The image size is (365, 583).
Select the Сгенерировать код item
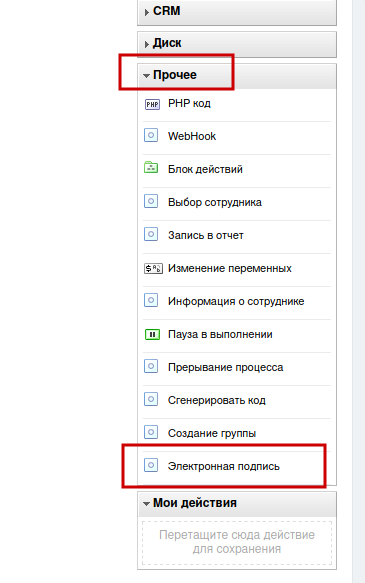[x=217, y=400]
